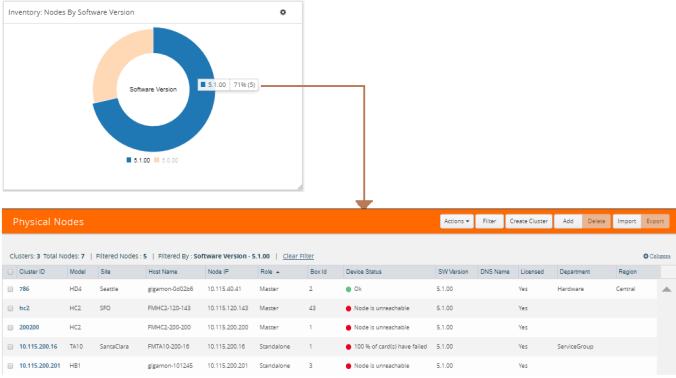Click the SantaClara site cell
Image resolution: width=676 pixels, height=378 pixels.
114,347
